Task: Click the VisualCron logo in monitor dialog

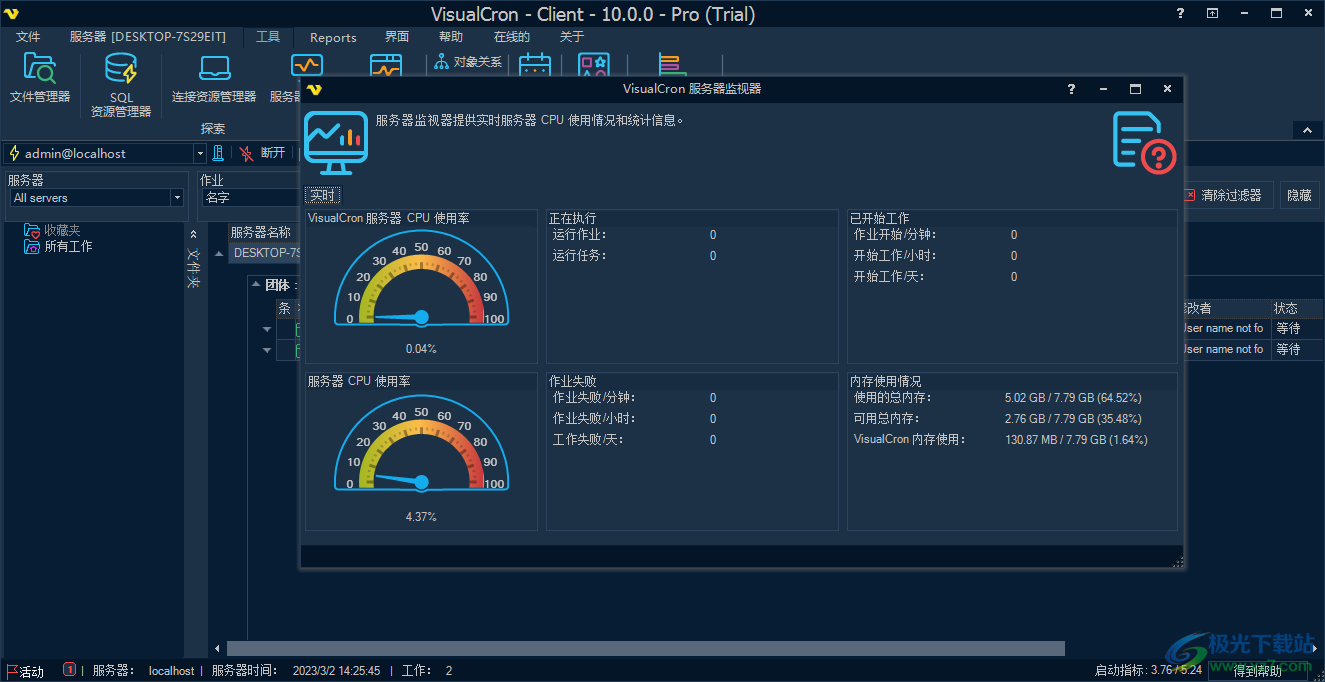Action: (314, 89)
